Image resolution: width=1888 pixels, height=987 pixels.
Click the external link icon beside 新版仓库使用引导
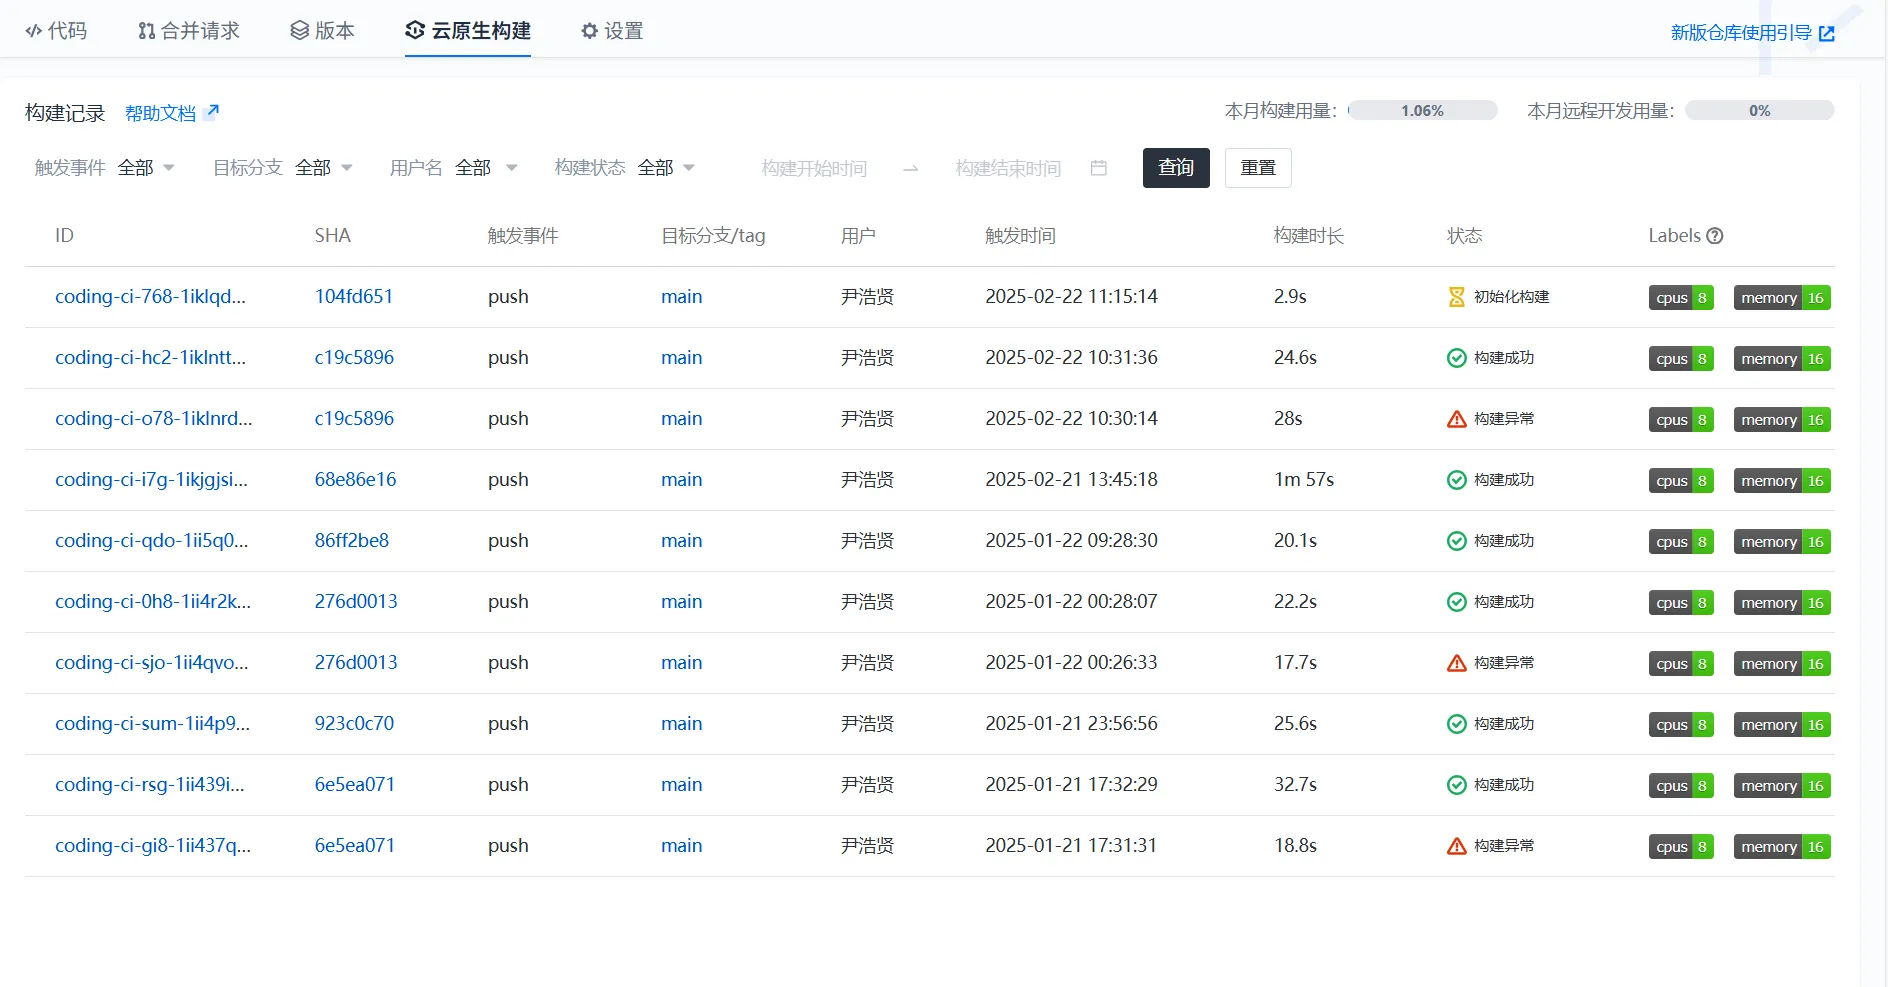1827,33
